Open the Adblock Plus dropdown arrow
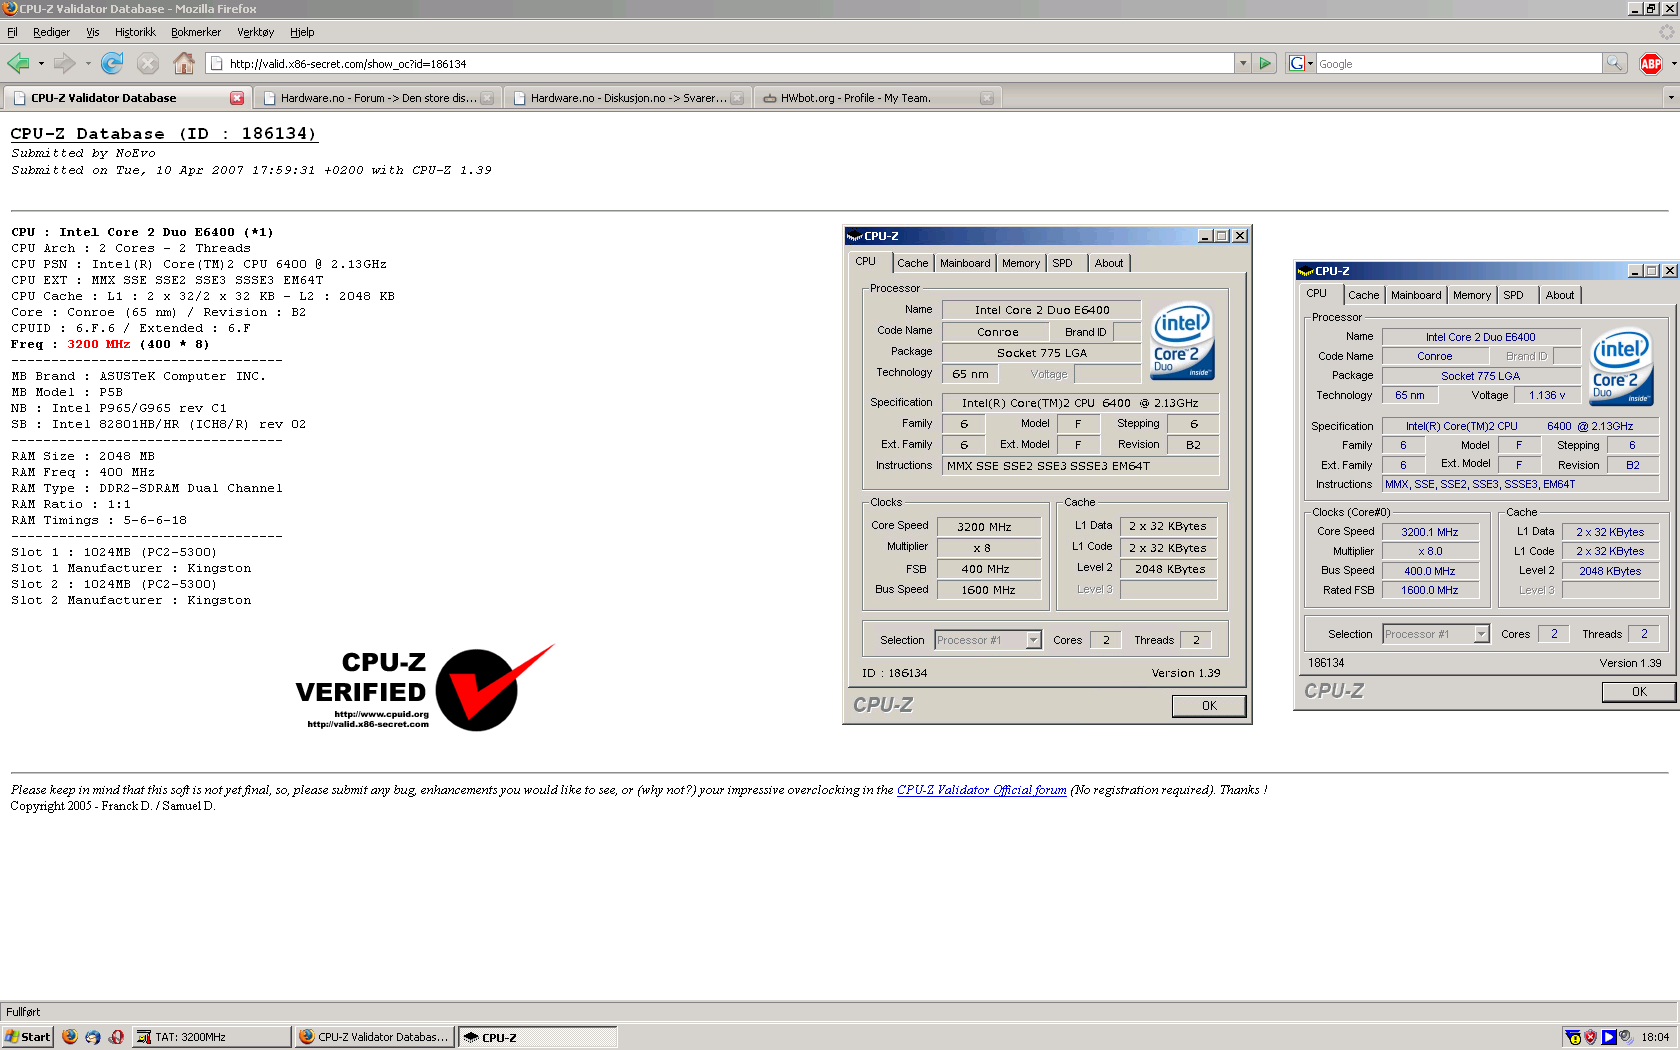 point(1673,63)
